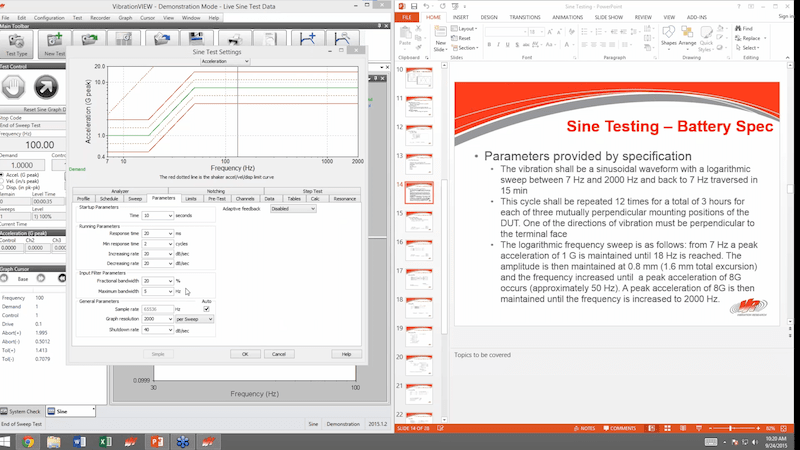Switch to the Schedule tab
The width and height of the screenshot is (800, 450).
tap(109, 198)
